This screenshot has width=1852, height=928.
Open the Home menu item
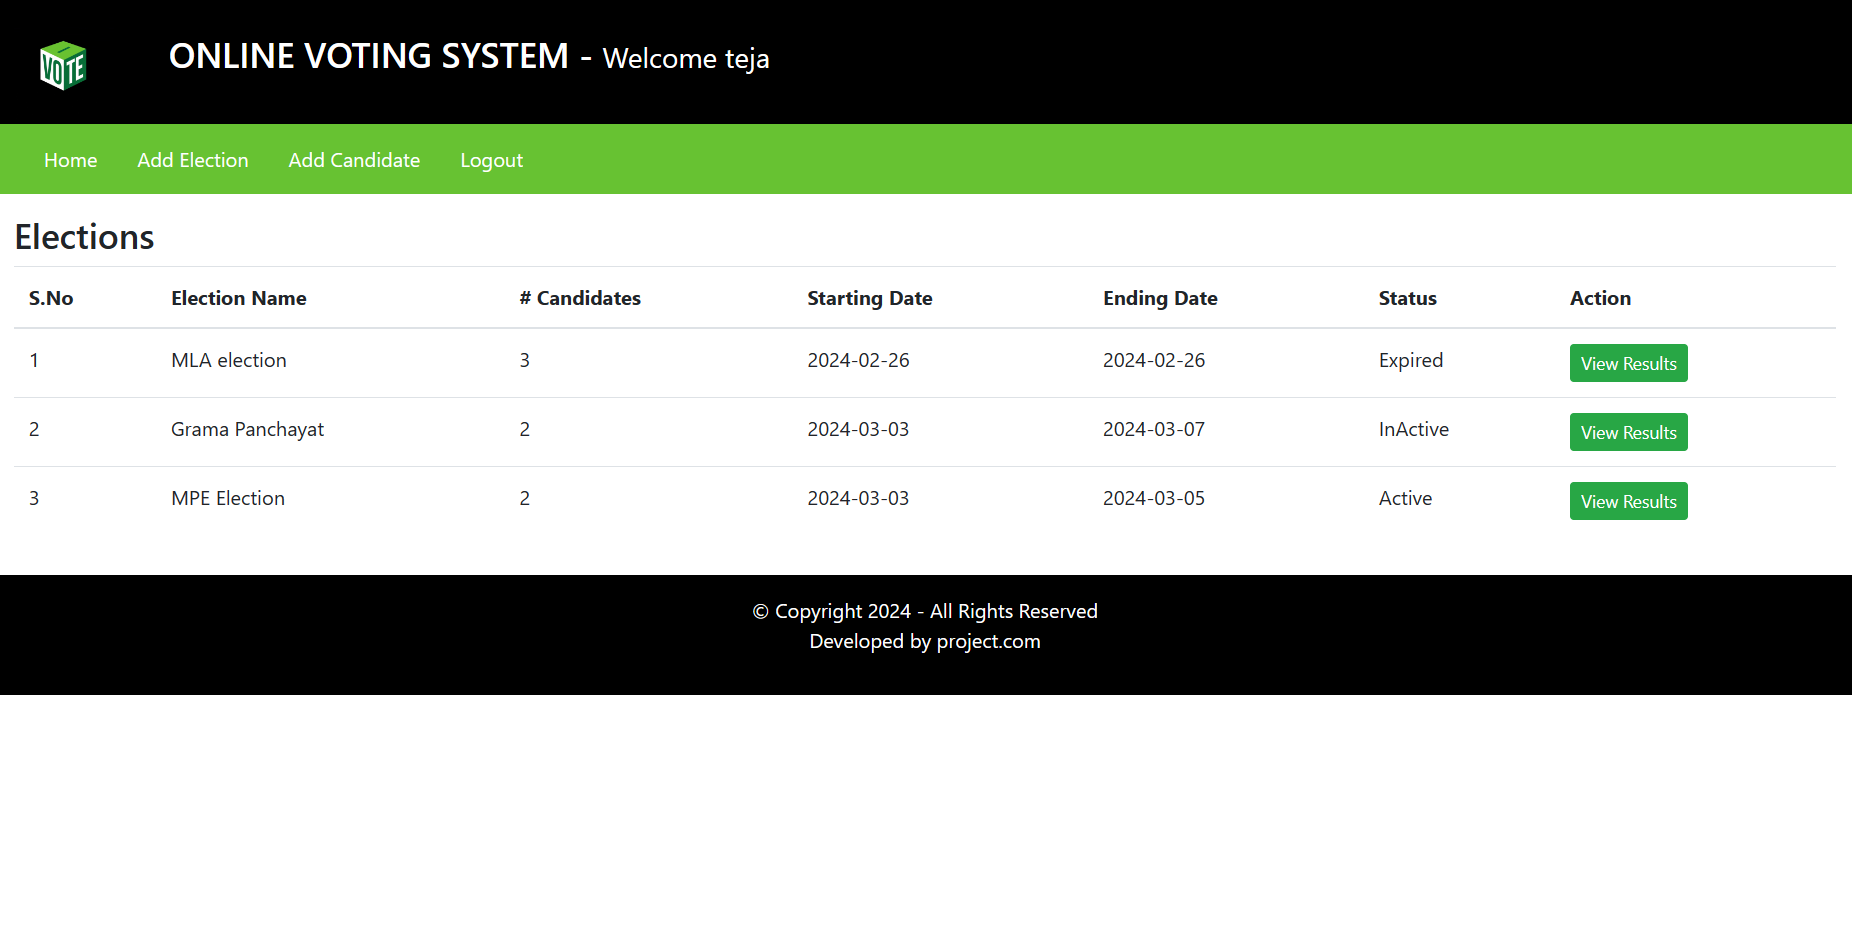(70, 160)
